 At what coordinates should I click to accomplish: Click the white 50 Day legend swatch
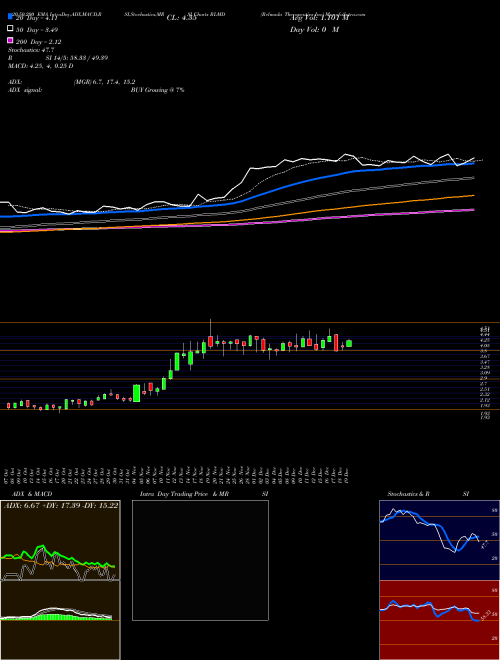10,29
